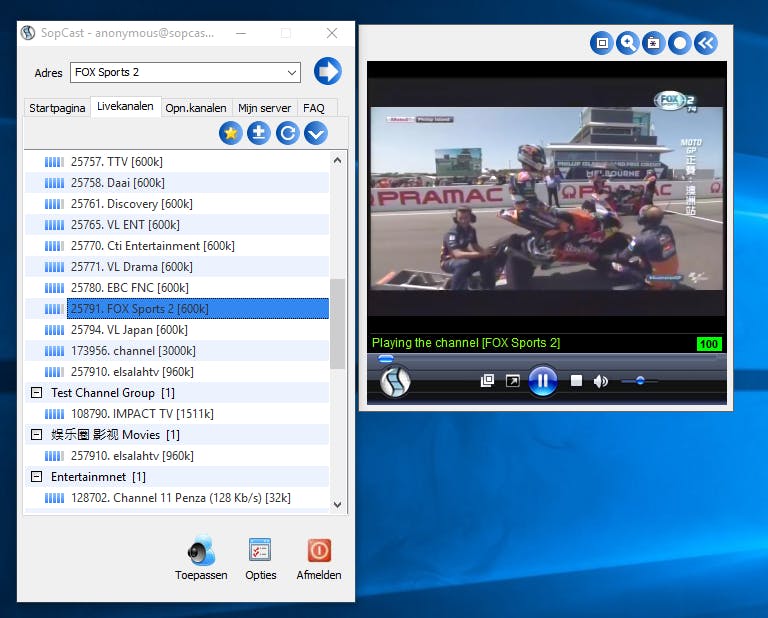The image size is (768, 618).
Task: Open the Adres dropdown arrow
Action: coord(292,72)
